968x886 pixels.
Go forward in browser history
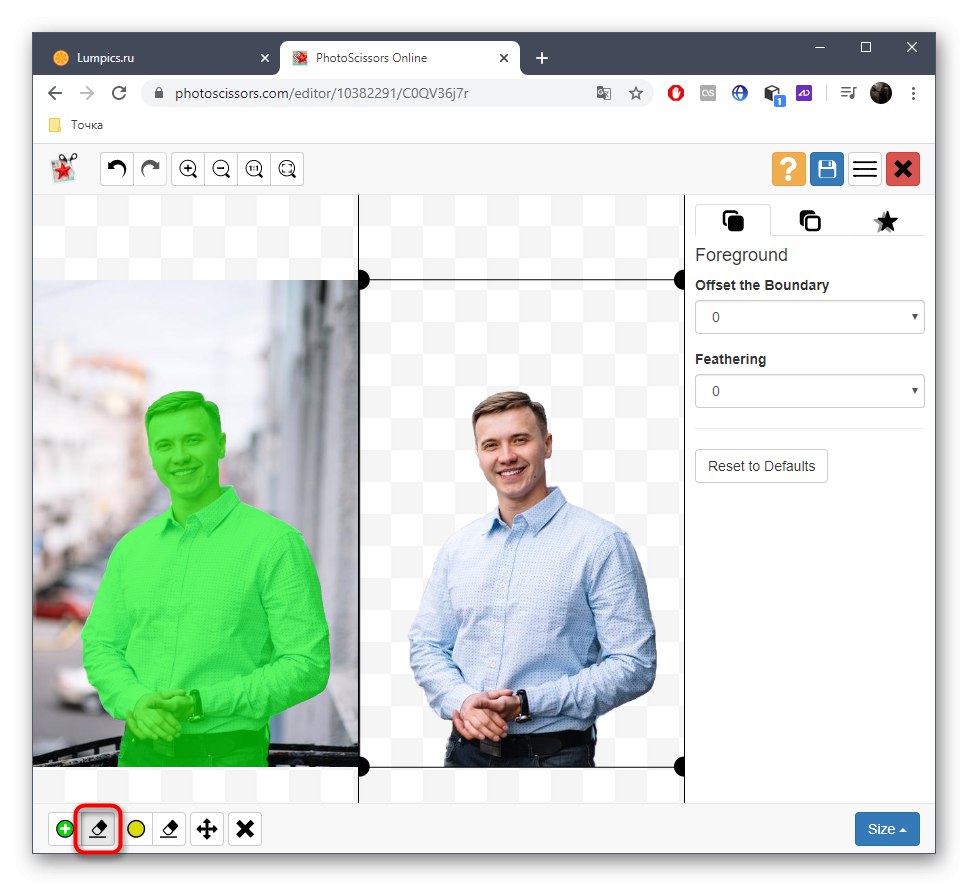(x=87, y=93)
